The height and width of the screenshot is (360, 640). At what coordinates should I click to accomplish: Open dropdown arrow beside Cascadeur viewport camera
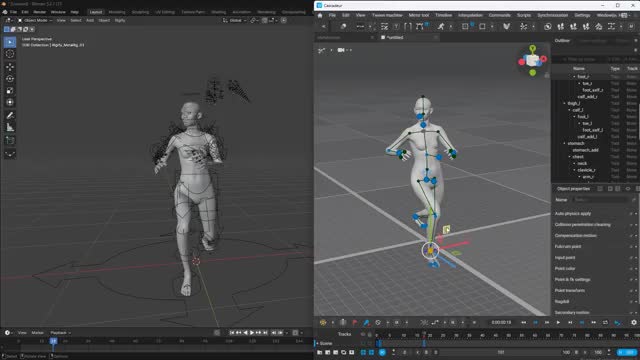[x=350, y=50]
